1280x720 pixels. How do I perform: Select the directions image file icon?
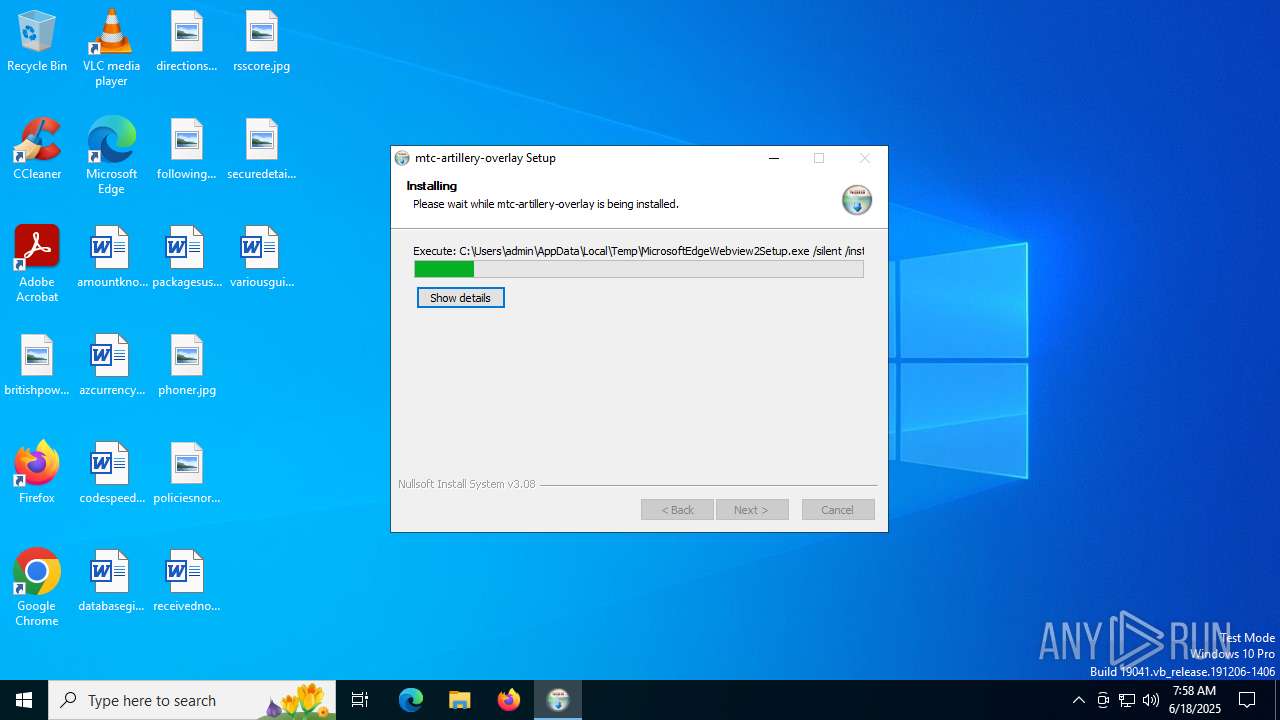point(186,42)
